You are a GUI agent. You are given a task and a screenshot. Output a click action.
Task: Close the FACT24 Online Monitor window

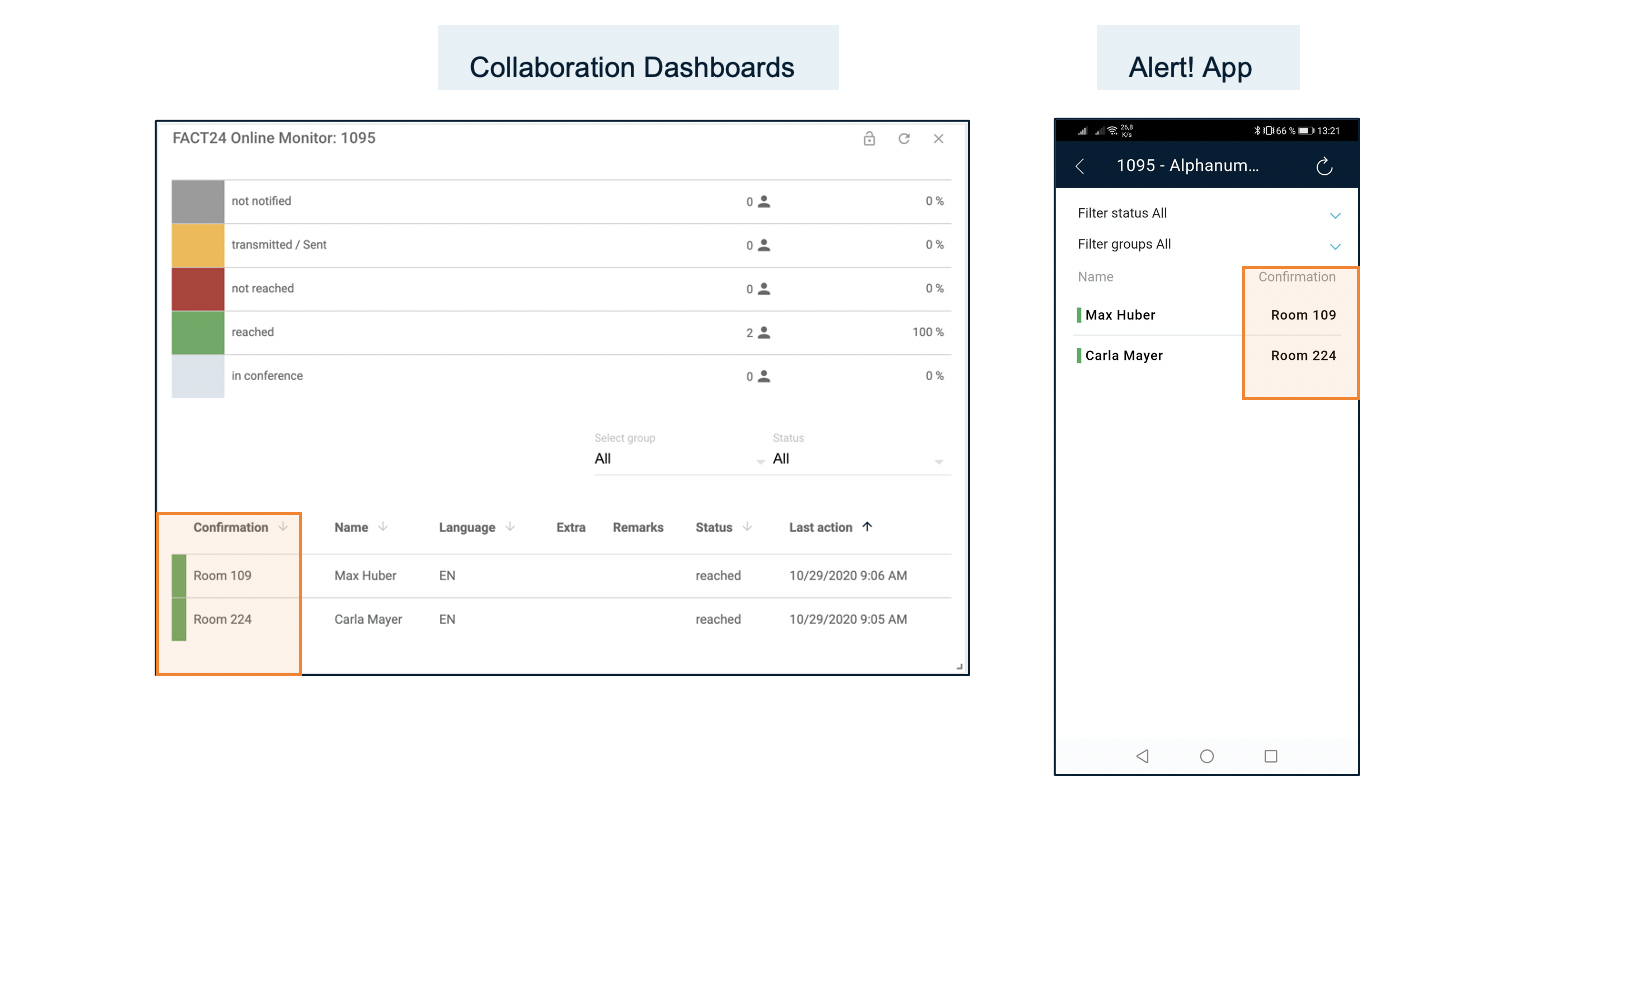click(938, 139)
